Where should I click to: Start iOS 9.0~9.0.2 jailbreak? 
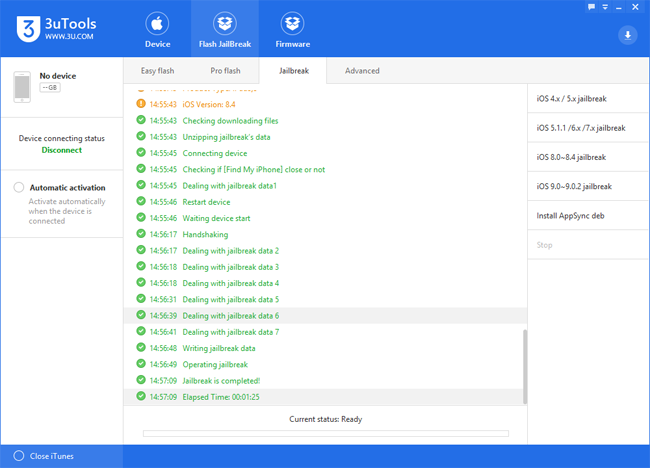[588, 187]
